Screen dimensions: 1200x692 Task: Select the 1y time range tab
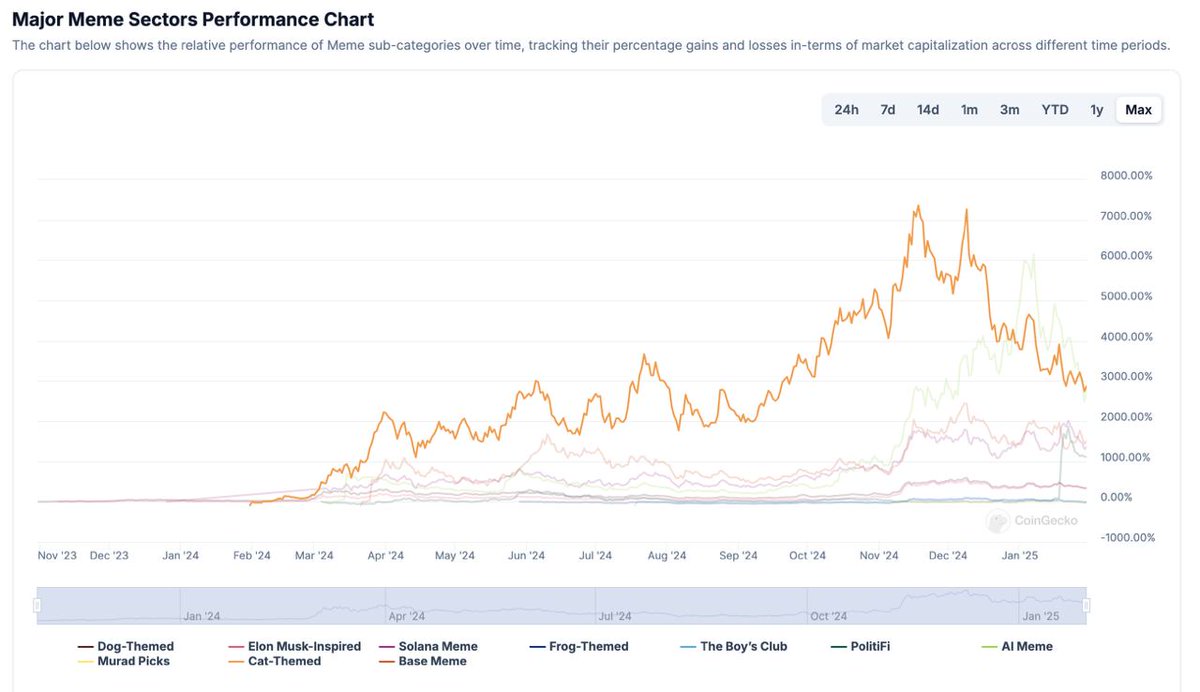coord(1097,110)
